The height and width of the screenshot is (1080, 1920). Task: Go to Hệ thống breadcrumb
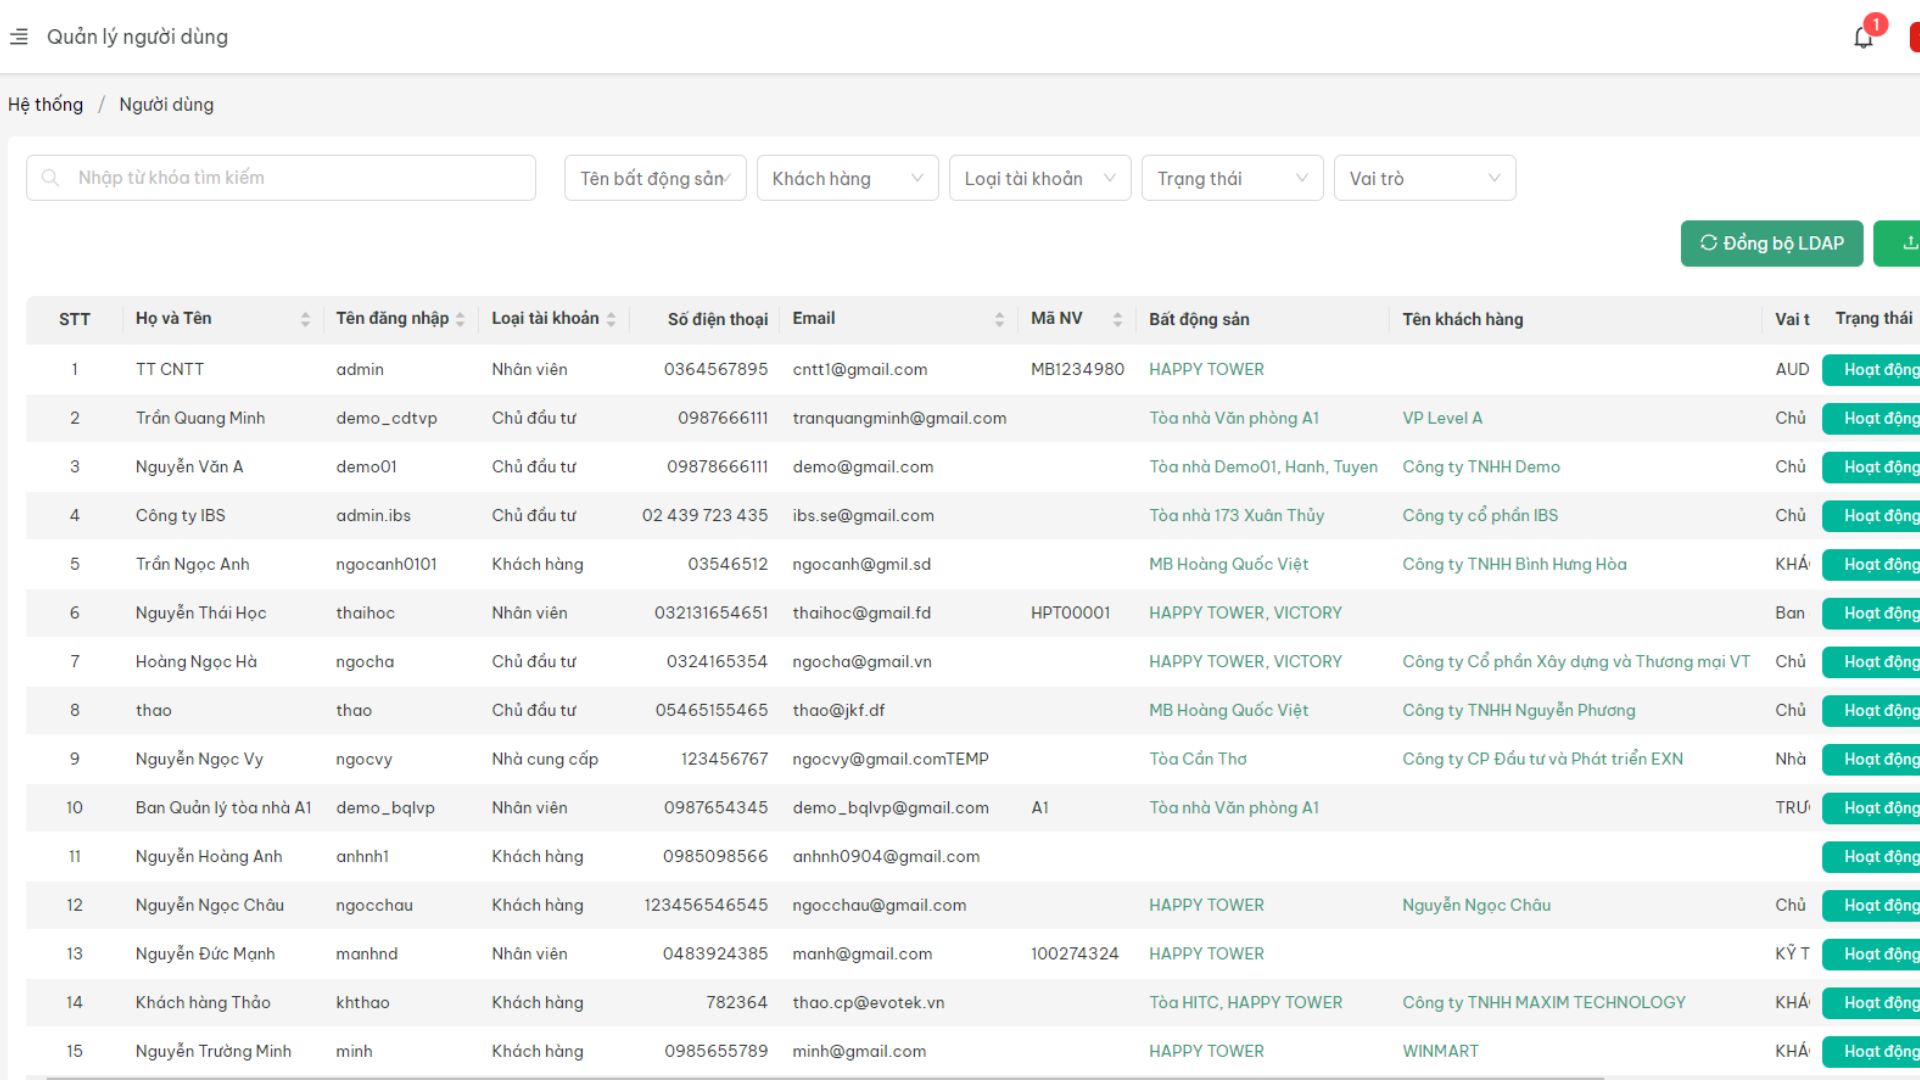pyautogui.click(x=46, y=105)
